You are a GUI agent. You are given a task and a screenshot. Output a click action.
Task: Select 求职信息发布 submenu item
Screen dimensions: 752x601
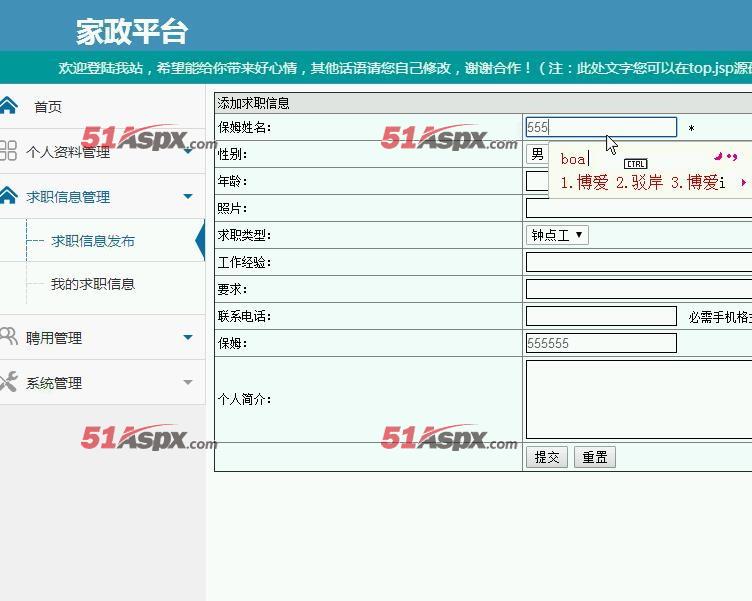(93, 241)
